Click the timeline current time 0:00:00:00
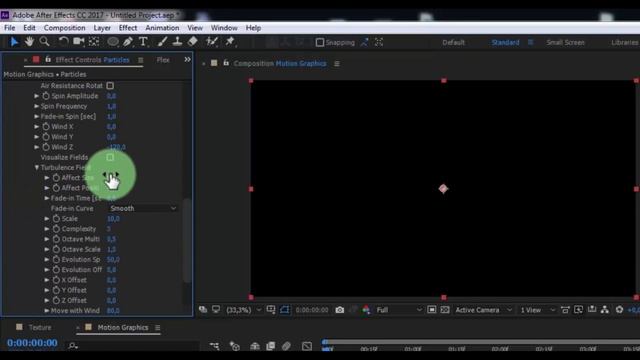 (x=32, y=343)
